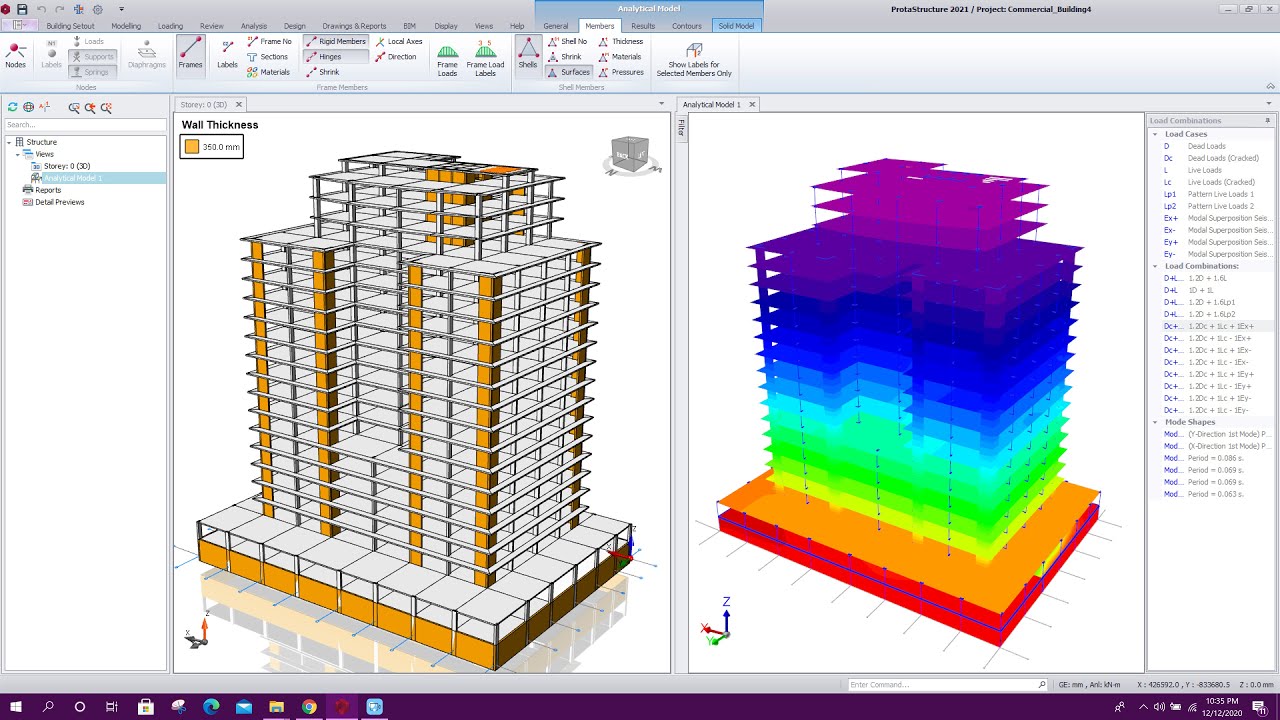Select the Frames tool in the ribbon
The image size is (1280, 720).
190,55
